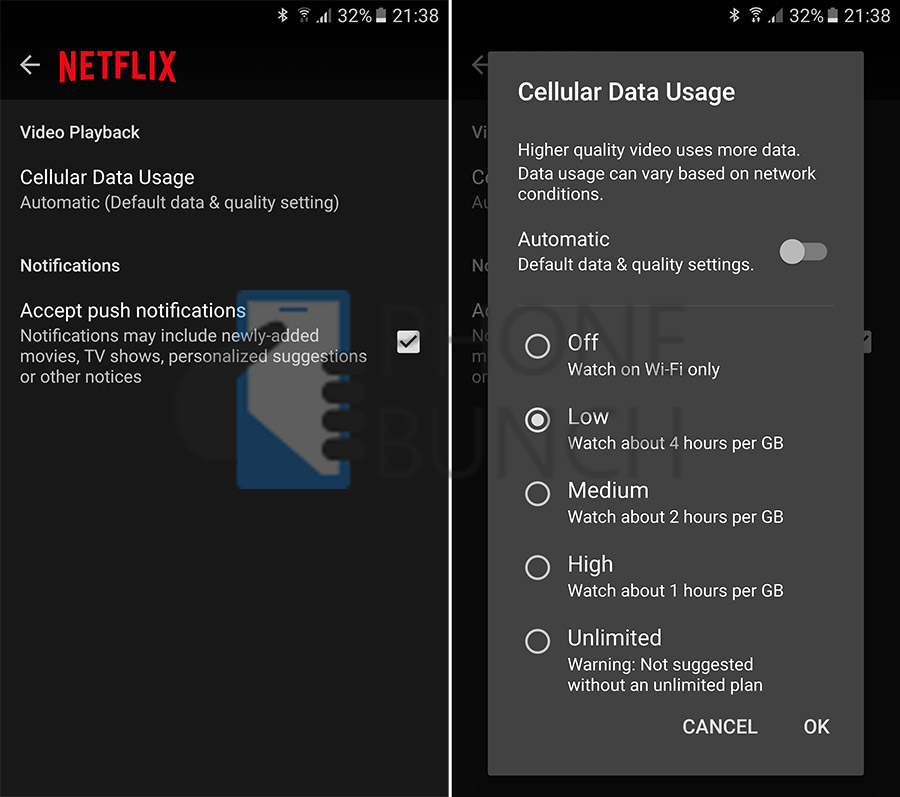
Task: Choose the Medium data usage option
Action: coord(538,494)
